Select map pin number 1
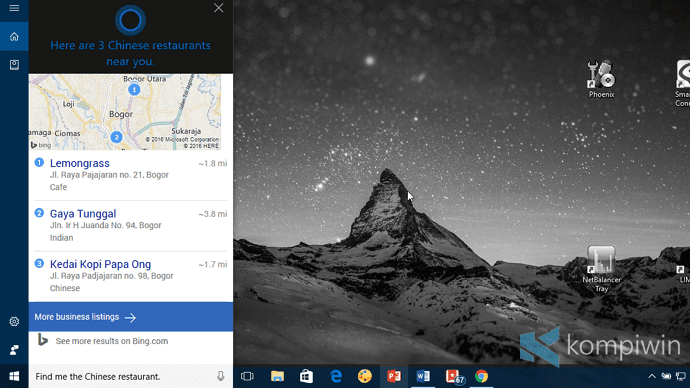The image size is (690, 388). pos(134,90)
